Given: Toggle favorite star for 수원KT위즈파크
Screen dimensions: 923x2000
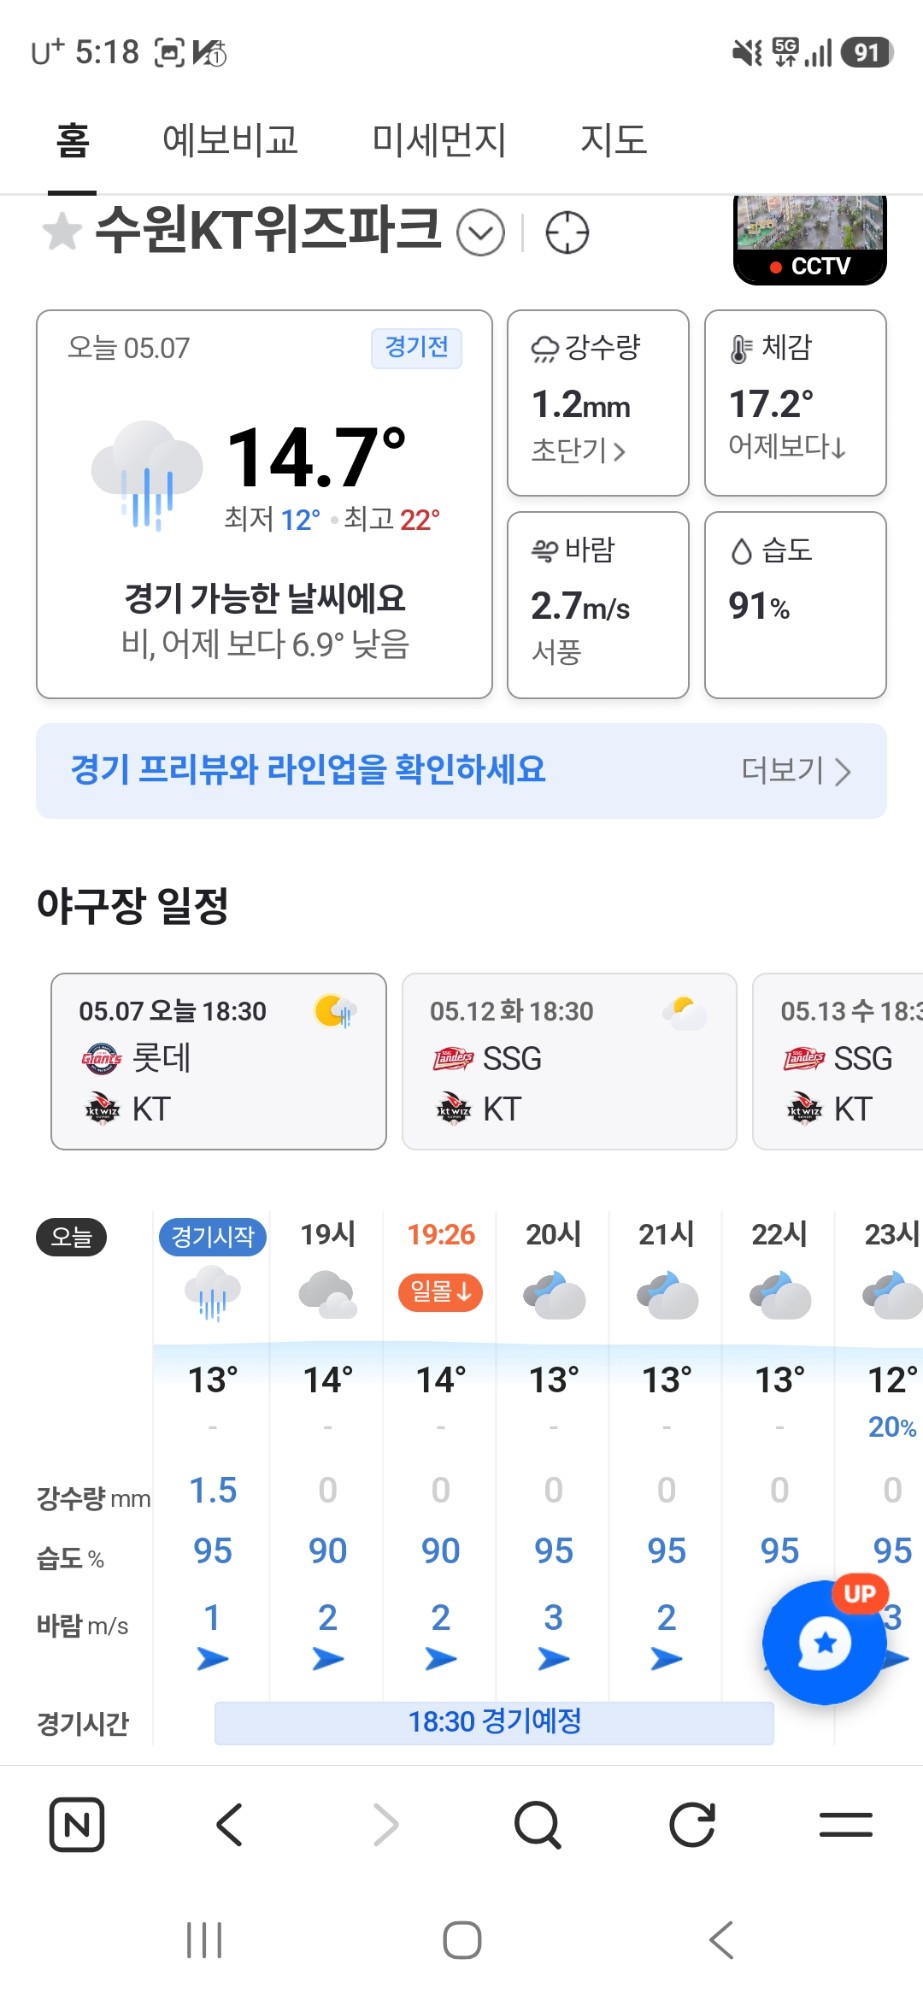Looking at the screenshot, I should pos(62,232).
